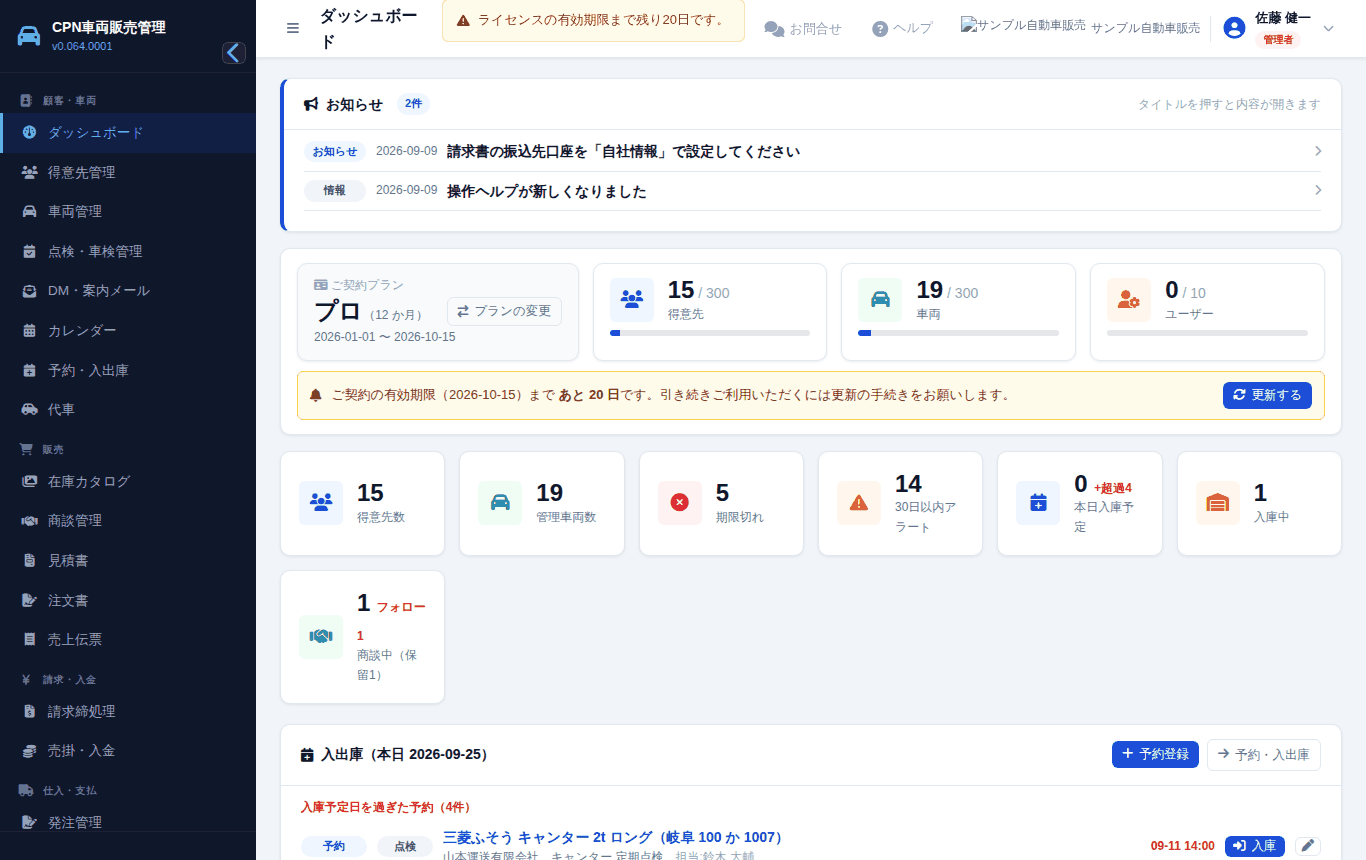Click the CPN car logo icon
The height and width of the screenshot is (860, 1366).
30,36
